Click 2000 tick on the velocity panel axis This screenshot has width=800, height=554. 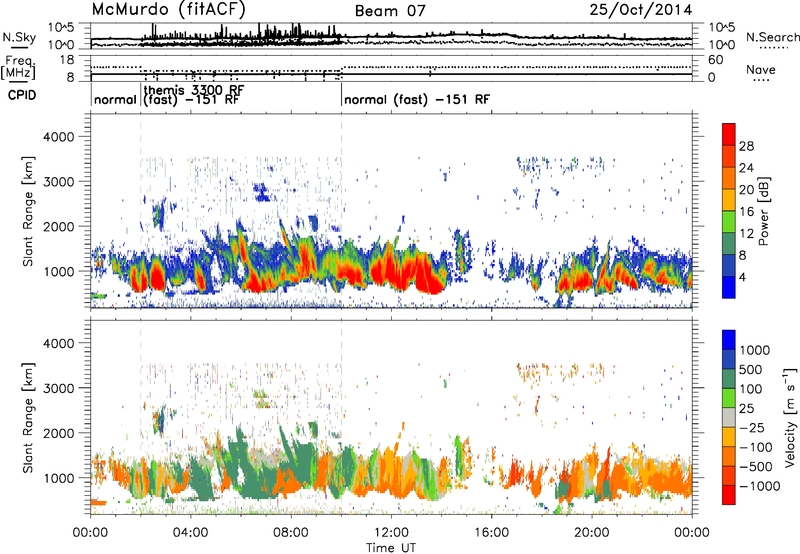point(58,433)
